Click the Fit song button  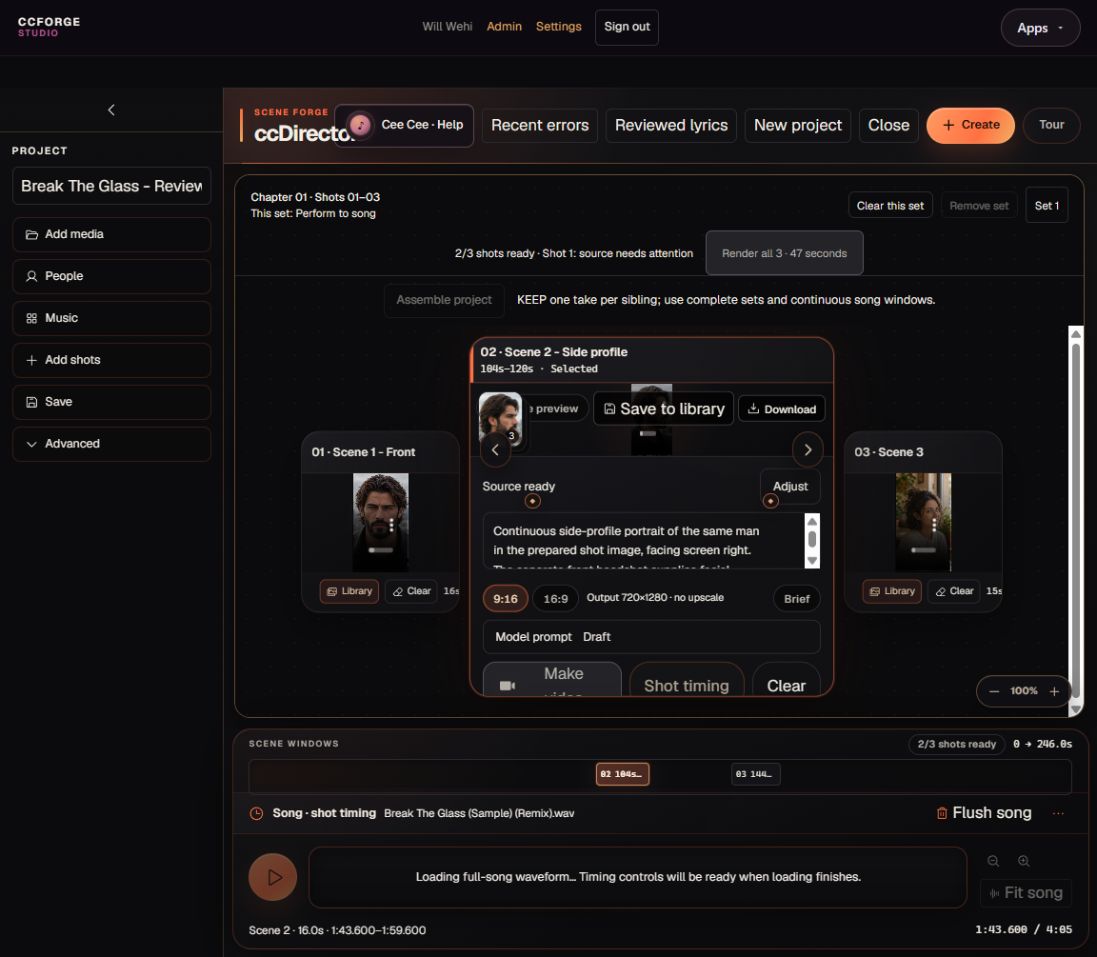[1026, 893]
